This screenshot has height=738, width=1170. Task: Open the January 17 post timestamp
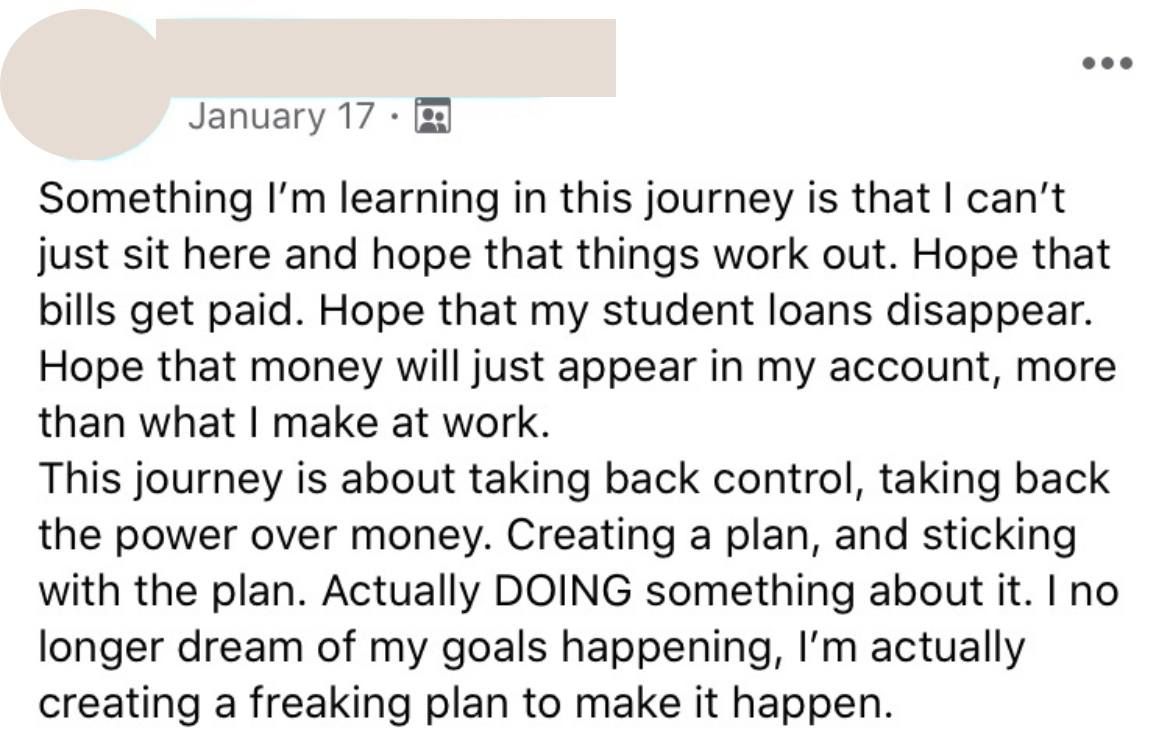click(281, 116)
